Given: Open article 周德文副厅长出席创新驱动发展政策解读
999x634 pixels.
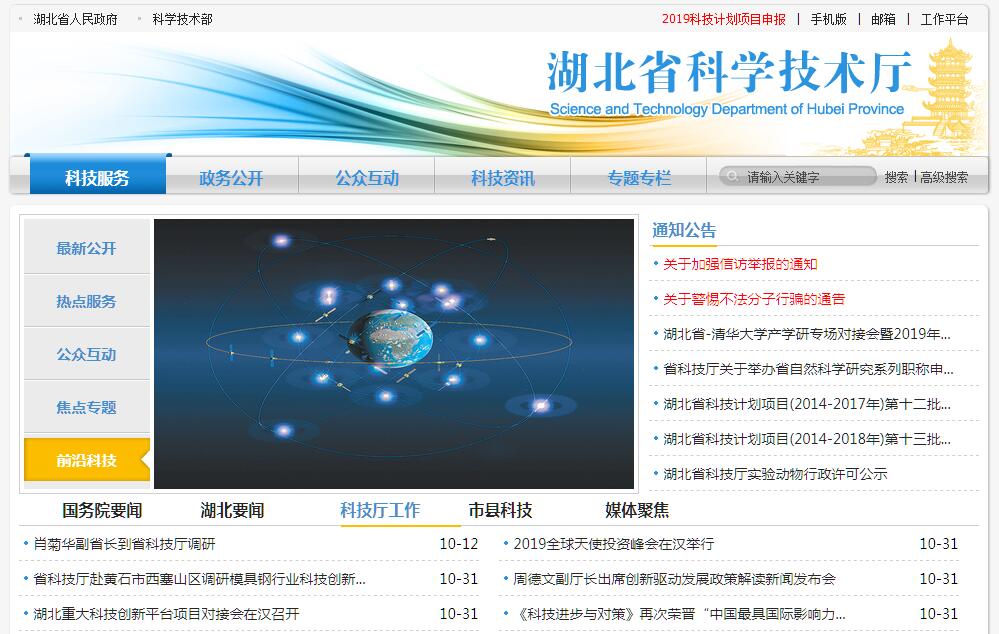Looking at the screenshot, I should point(674,579).
